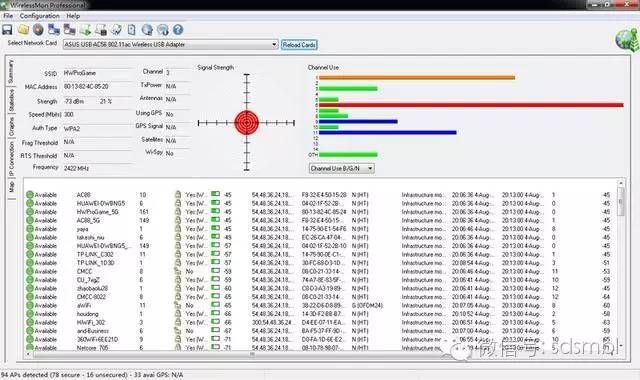Expand the Channel Use B/G/N dropdown
This screenshot has width=640, height=380.
pyautogui.click(x=341, y=169)
